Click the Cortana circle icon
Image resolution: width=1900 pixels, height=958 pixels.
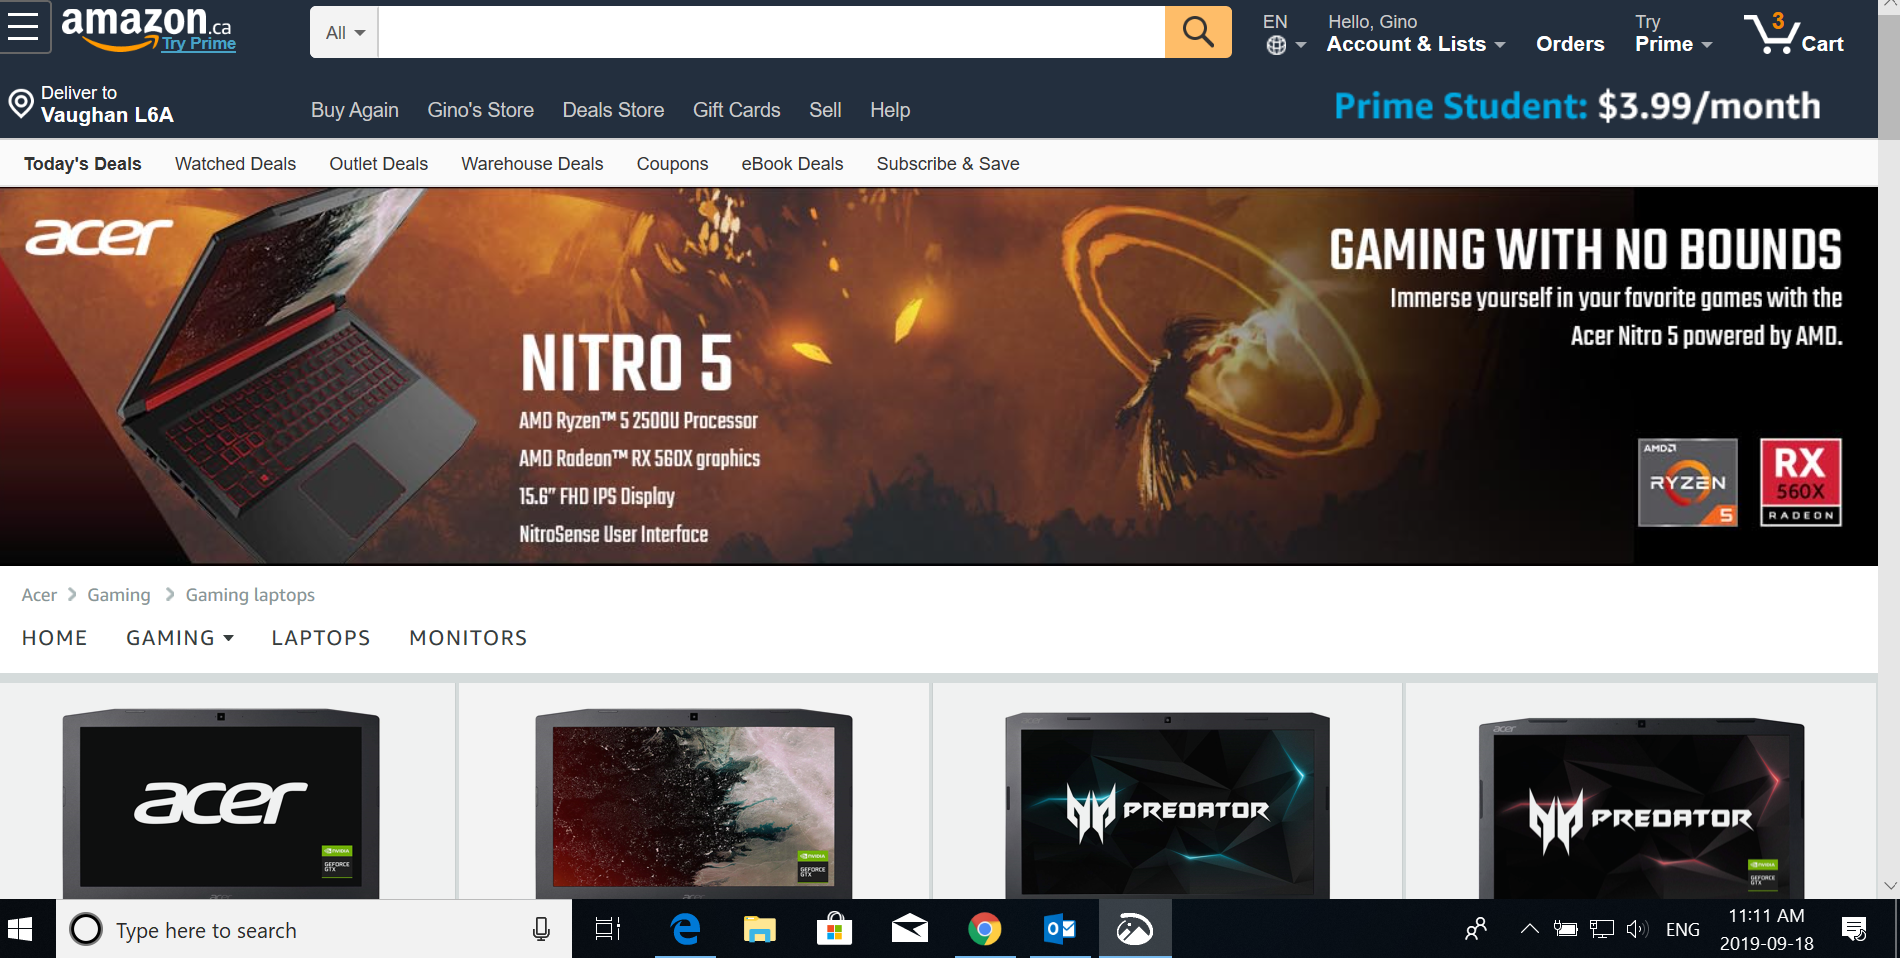coord(86,930)
